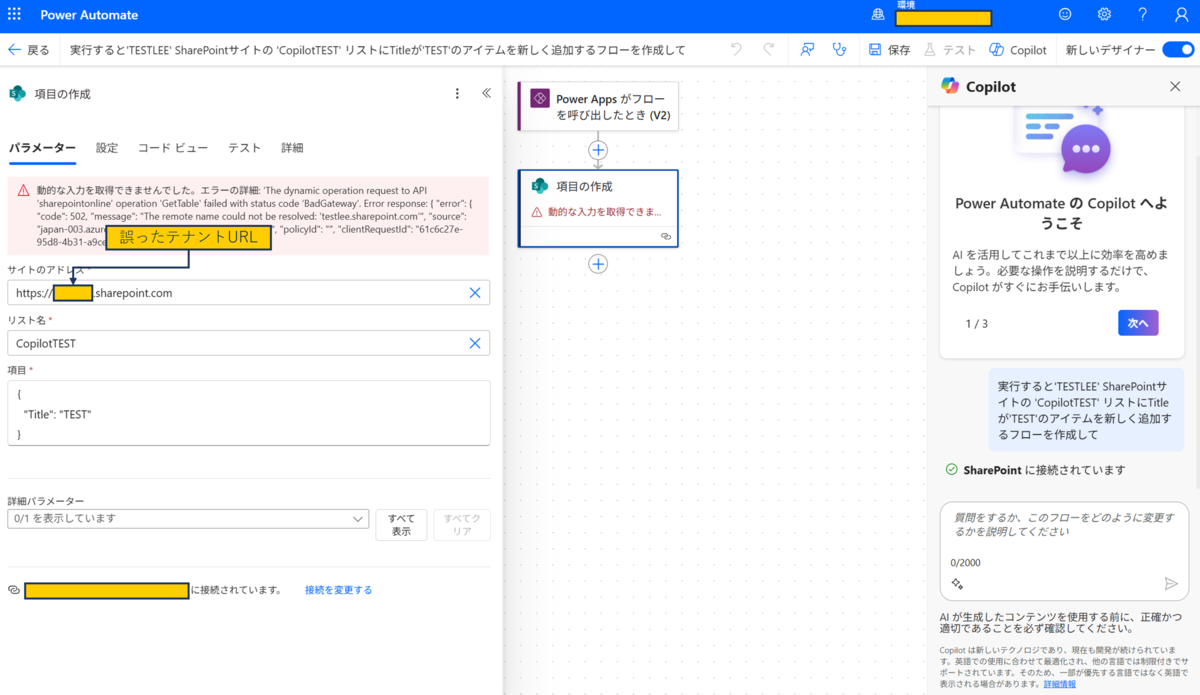The width and height of the screenshot is (1200, 695).
Task: Click the Copilot logo in pane header
Action: pos(950,86)
